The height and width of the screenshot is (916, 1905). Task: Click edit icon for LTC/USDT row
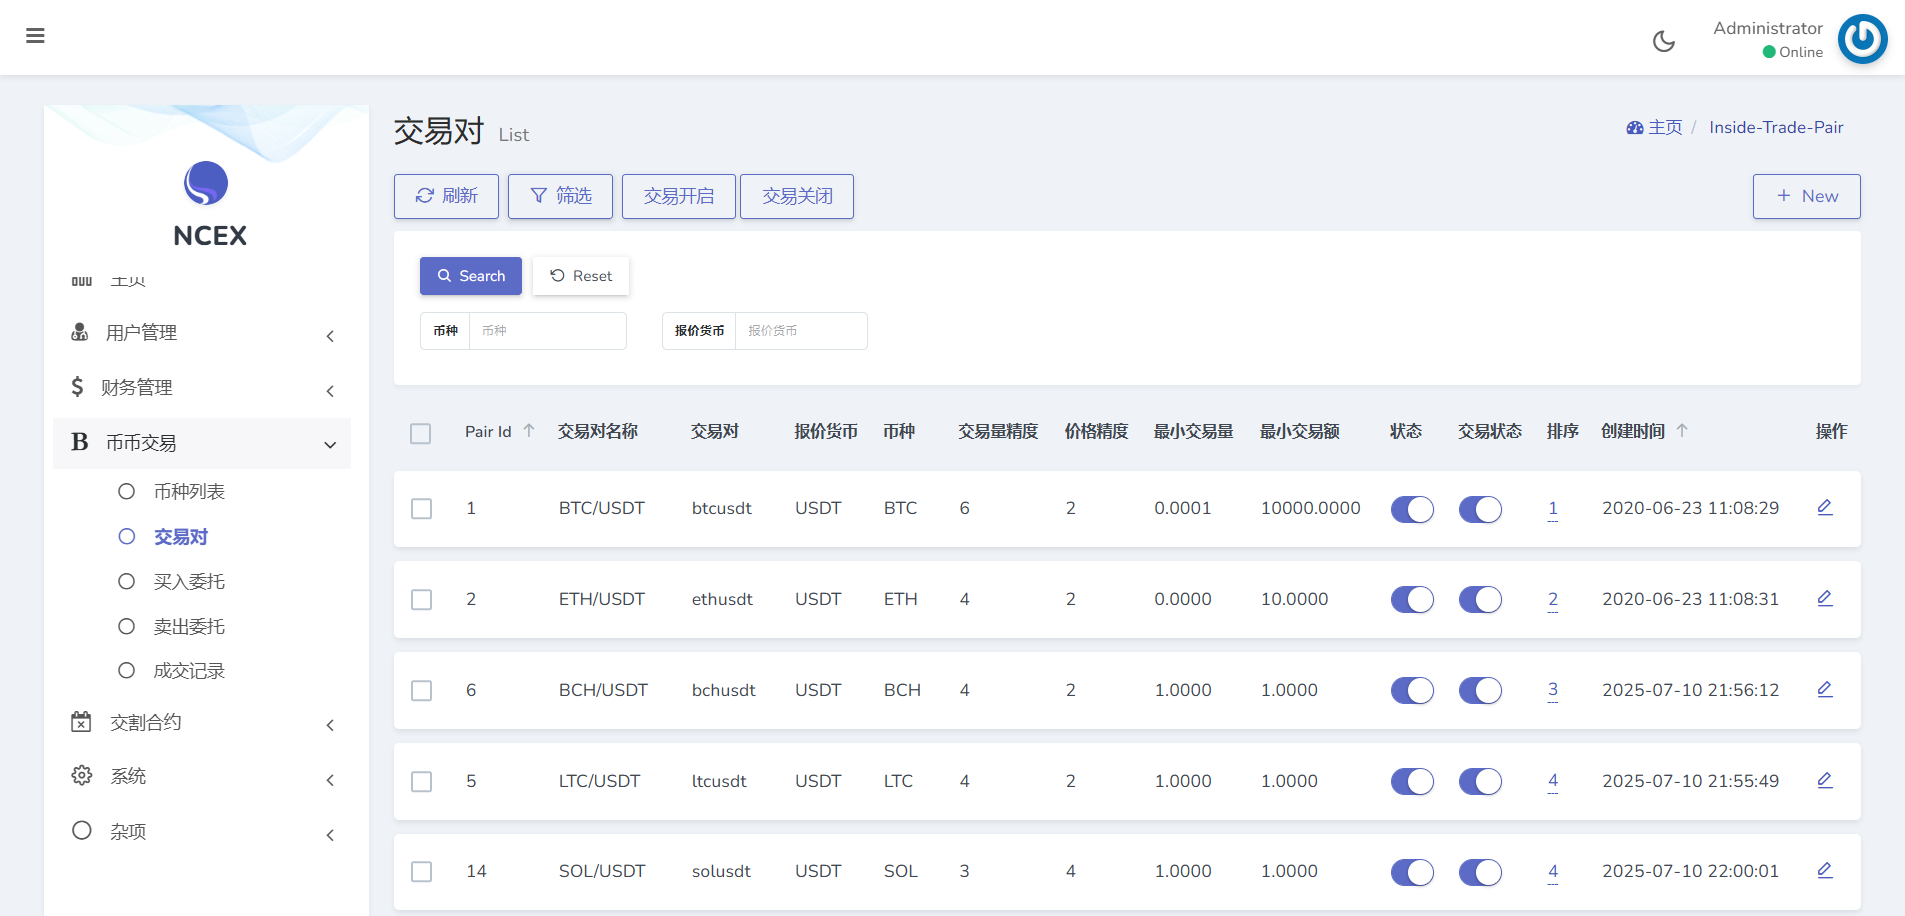tap(1824, 781)
